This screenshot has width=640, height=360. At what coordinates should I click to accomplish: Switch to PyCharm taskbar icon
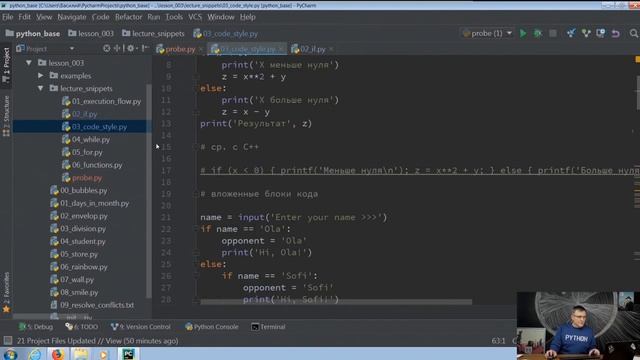pos(128,354)
